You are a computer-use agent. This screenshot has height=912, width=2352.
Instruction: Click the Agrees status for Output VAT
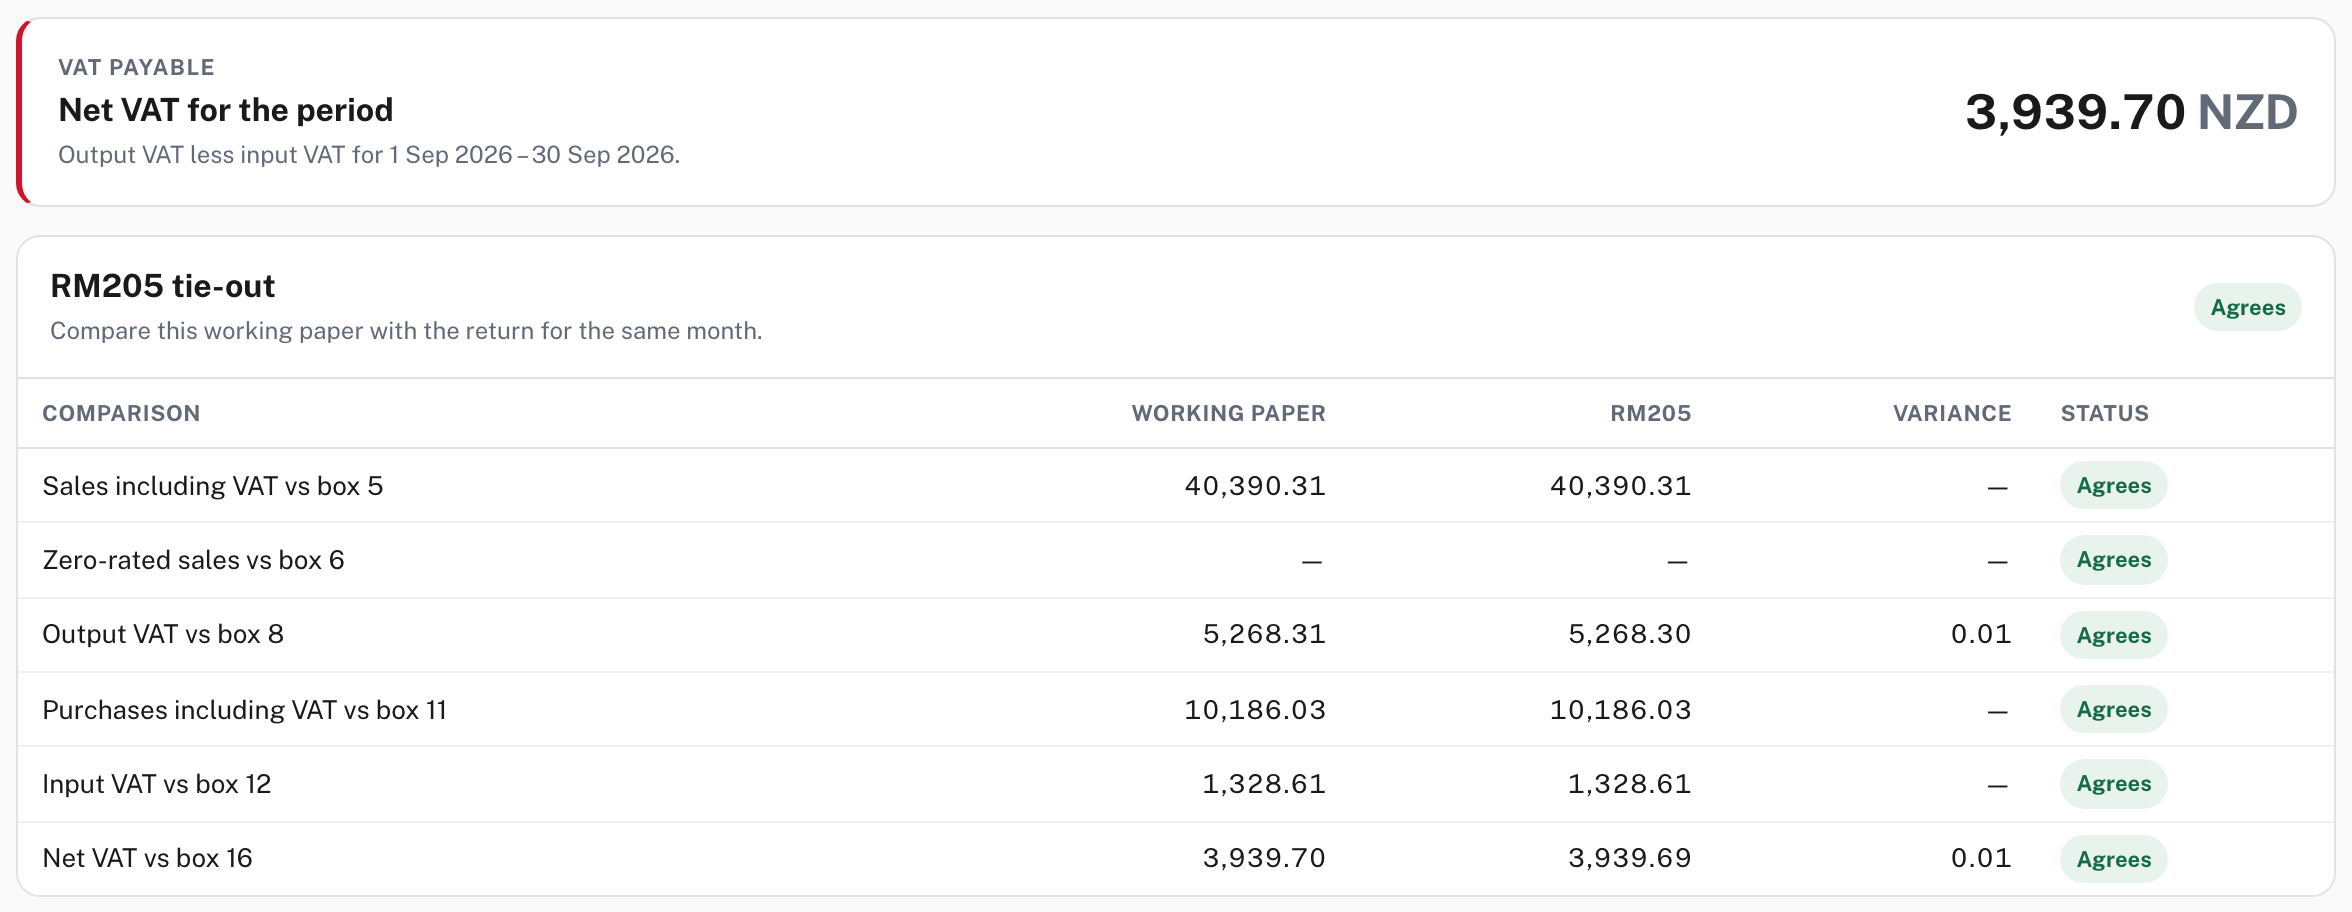(x=2114, y=635)
